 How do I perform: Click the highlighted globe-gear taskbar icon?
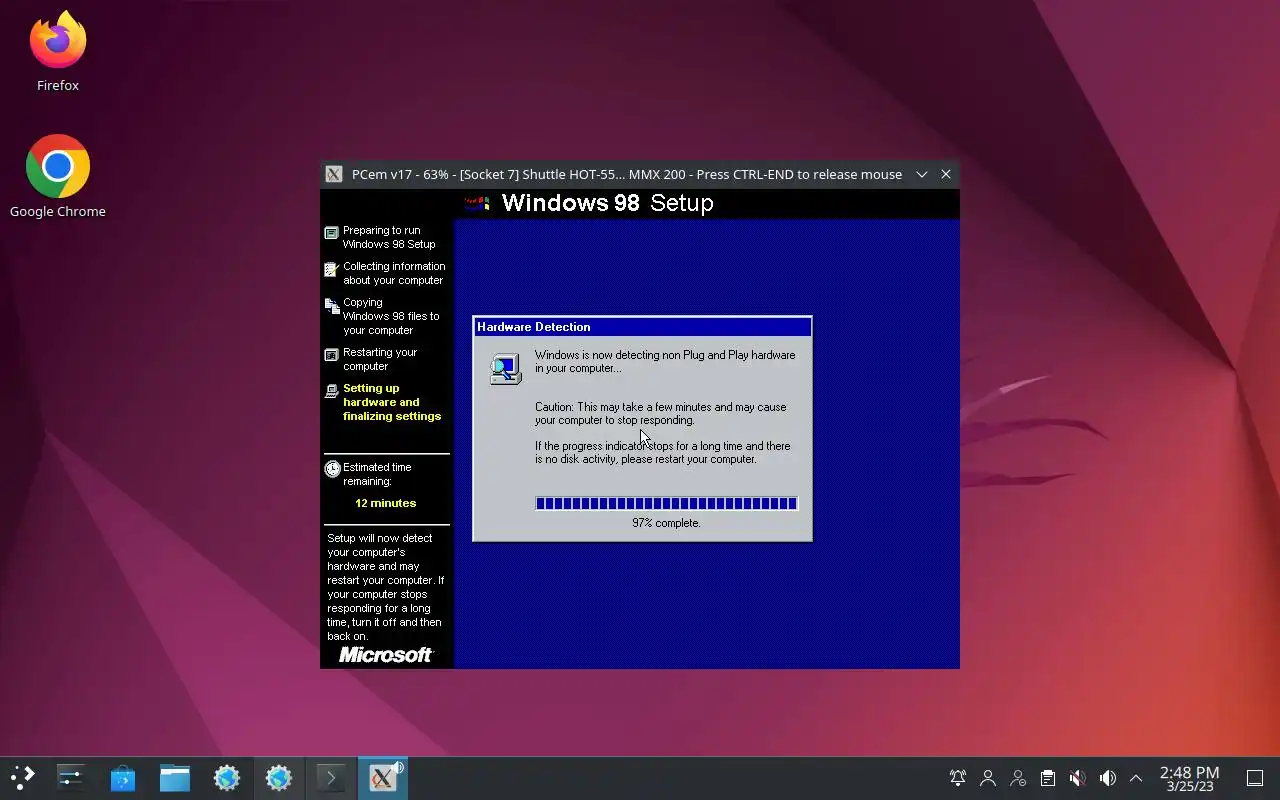(278, 778)
